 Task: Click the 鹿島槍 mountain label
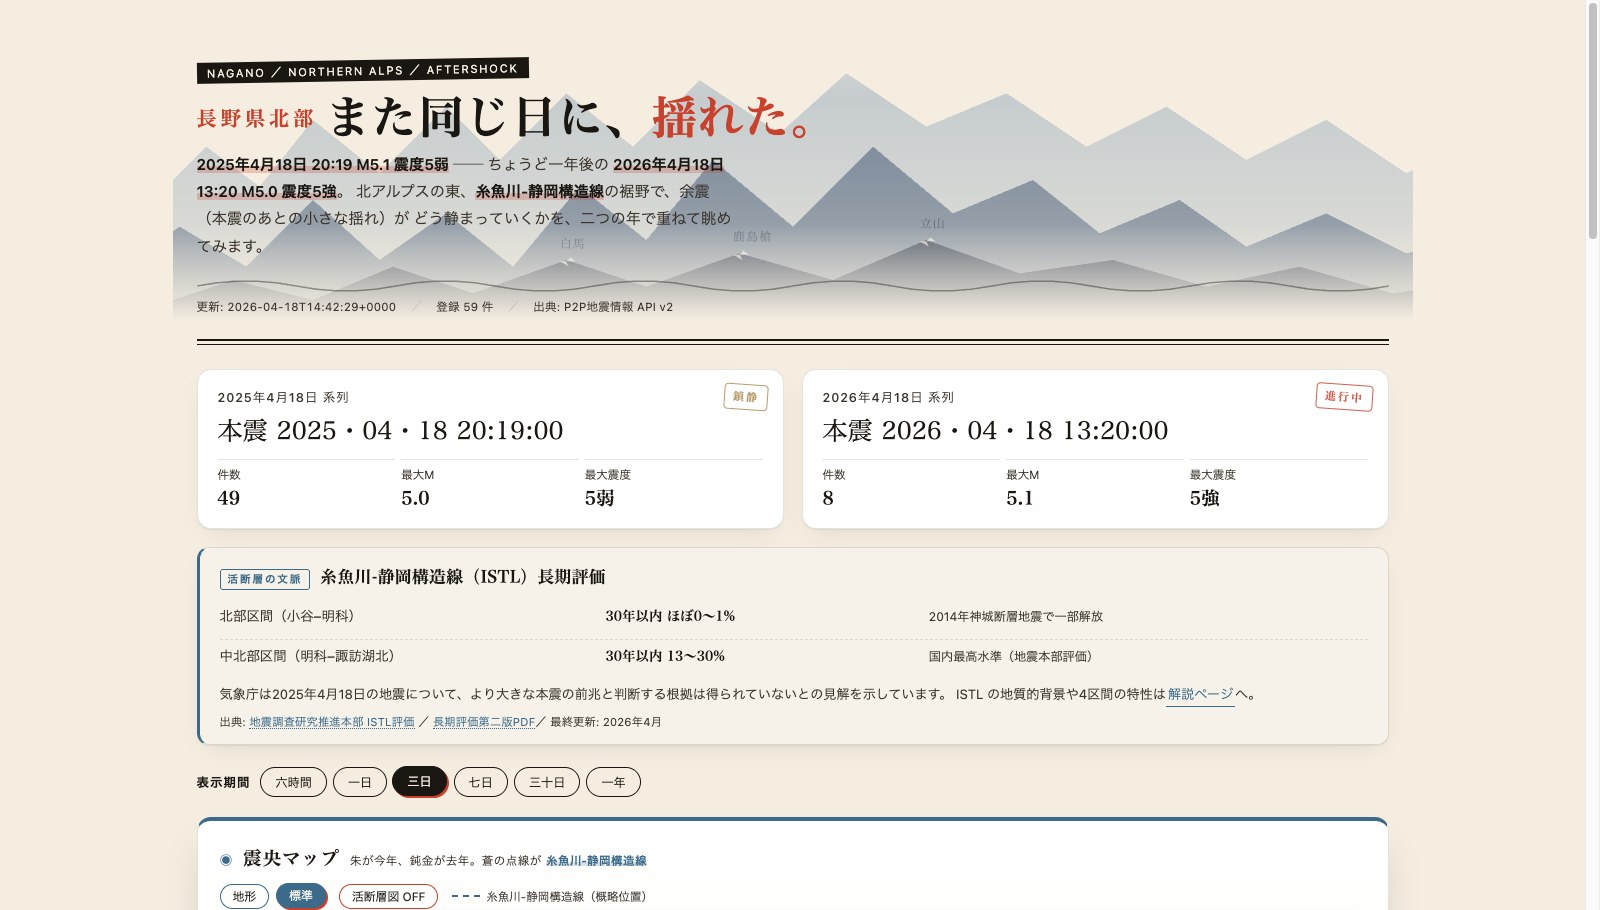coord(752,236)
